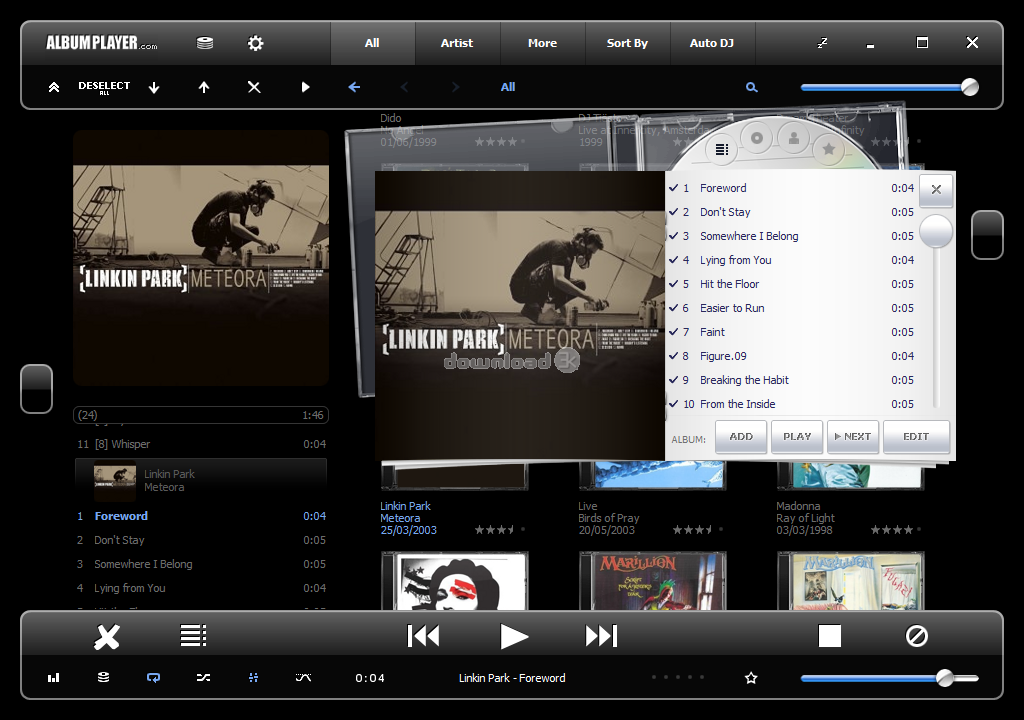Open the More menu
The width and height of the screenshot is (1024, 720).
pos(543,43)
